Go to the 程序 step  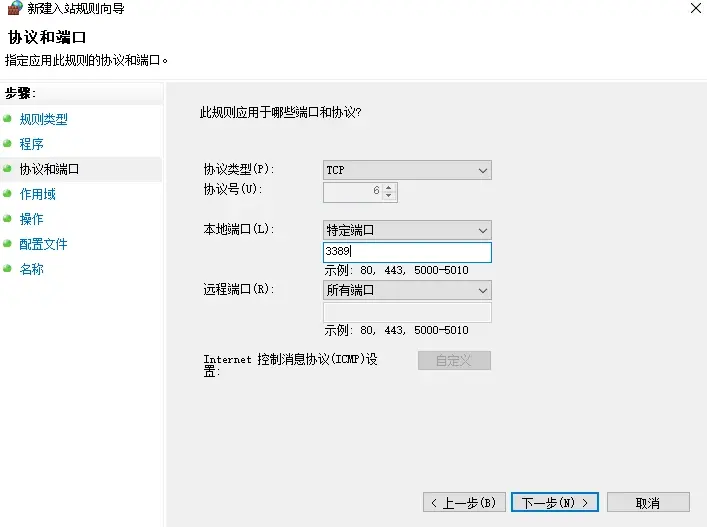pos(32,144)
